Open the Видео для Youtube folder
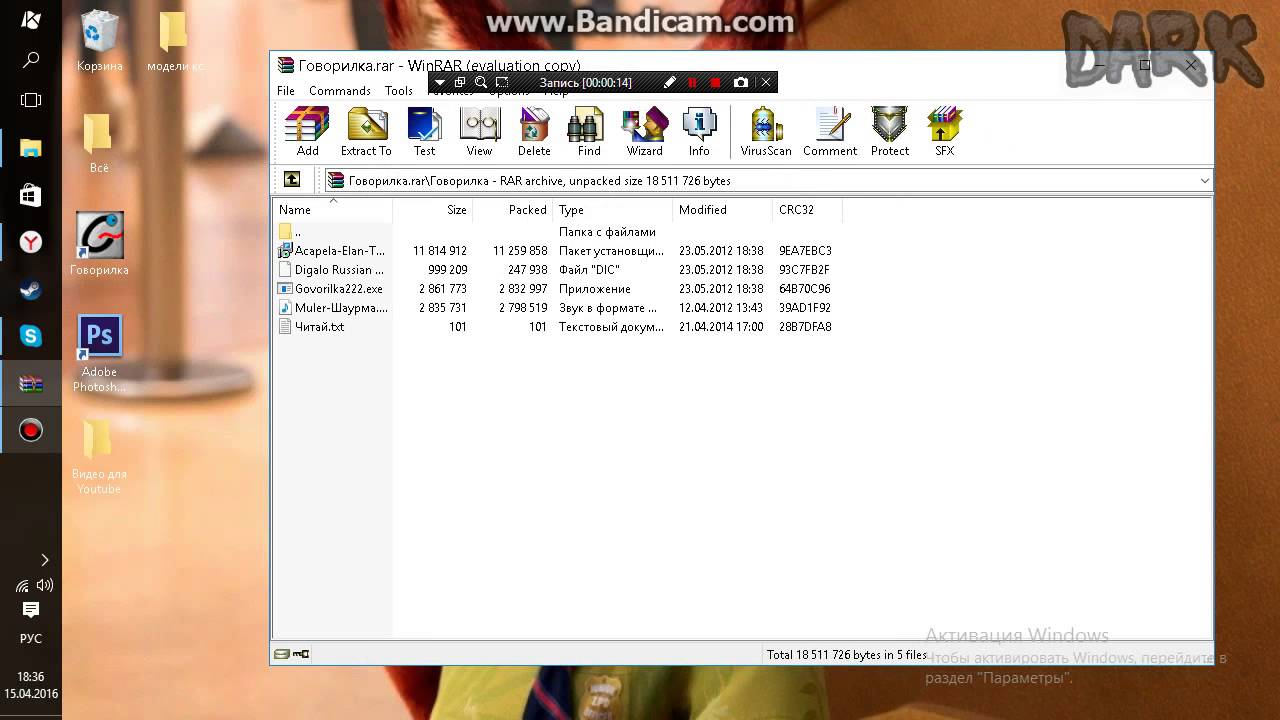1280x720 pixels. coord(99,455)
